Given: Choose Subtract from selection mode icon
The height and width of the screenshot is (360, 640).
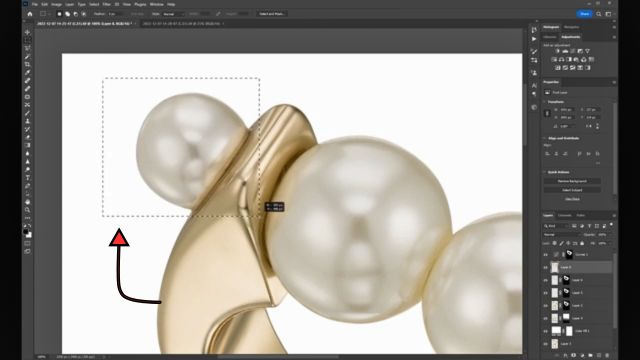Looking at the screenshot, I should [x=76, y=14].
